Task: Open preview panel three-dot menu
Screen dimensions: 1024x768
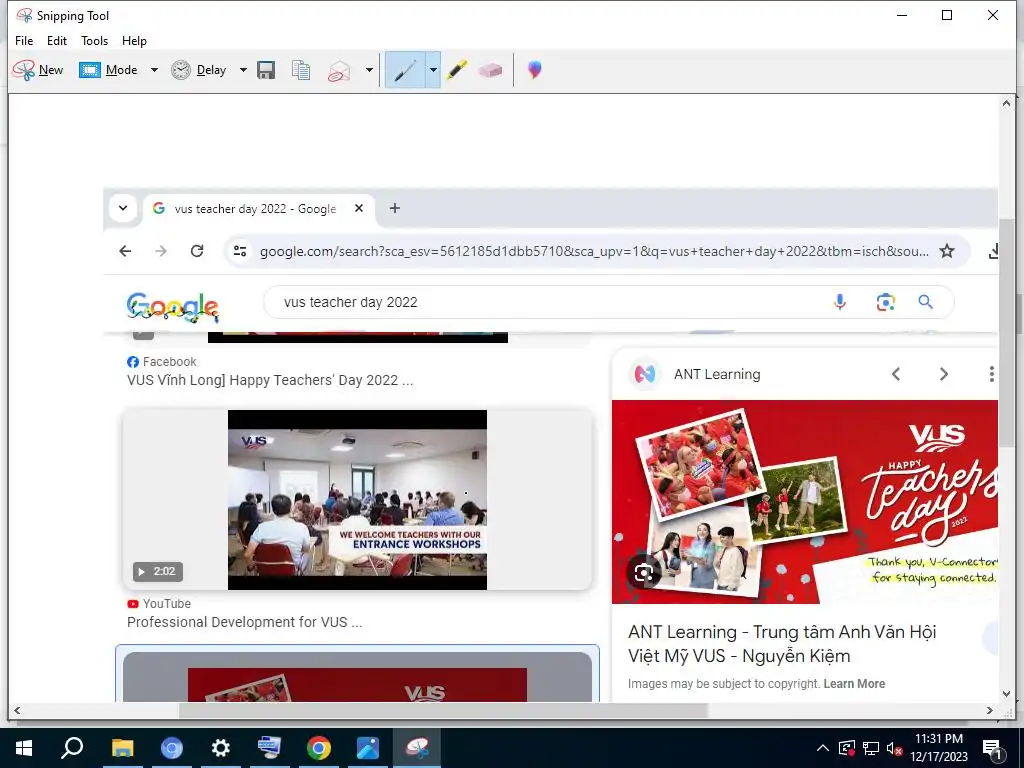Action: point(991,374)
